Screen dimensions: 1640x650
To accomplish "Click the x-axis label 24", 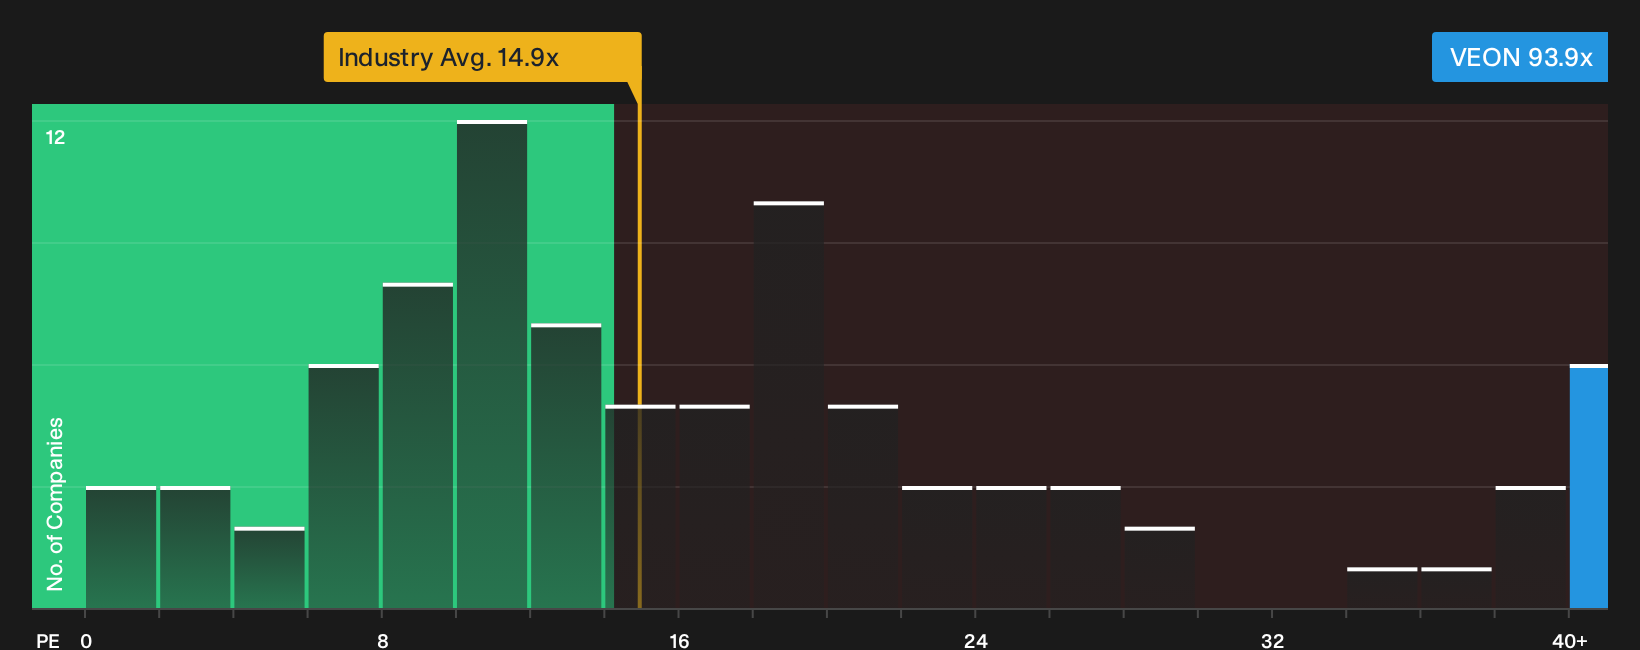I will [976, 640].
